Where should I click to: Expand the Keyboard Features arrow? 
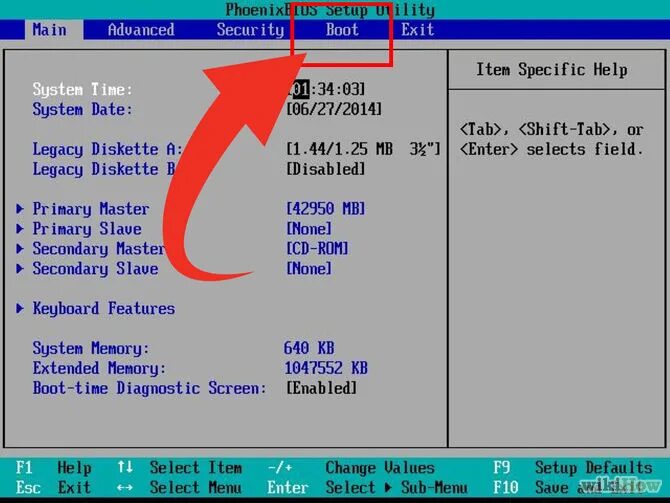[x=20, y=309]
